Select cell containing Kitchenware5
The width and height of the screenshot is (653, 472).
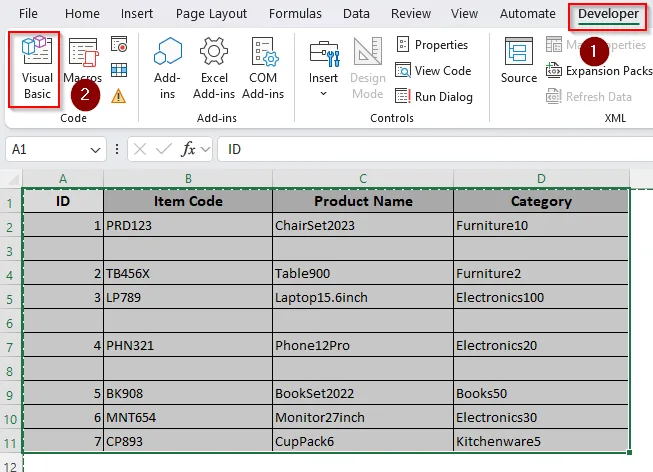pos(541,441)
